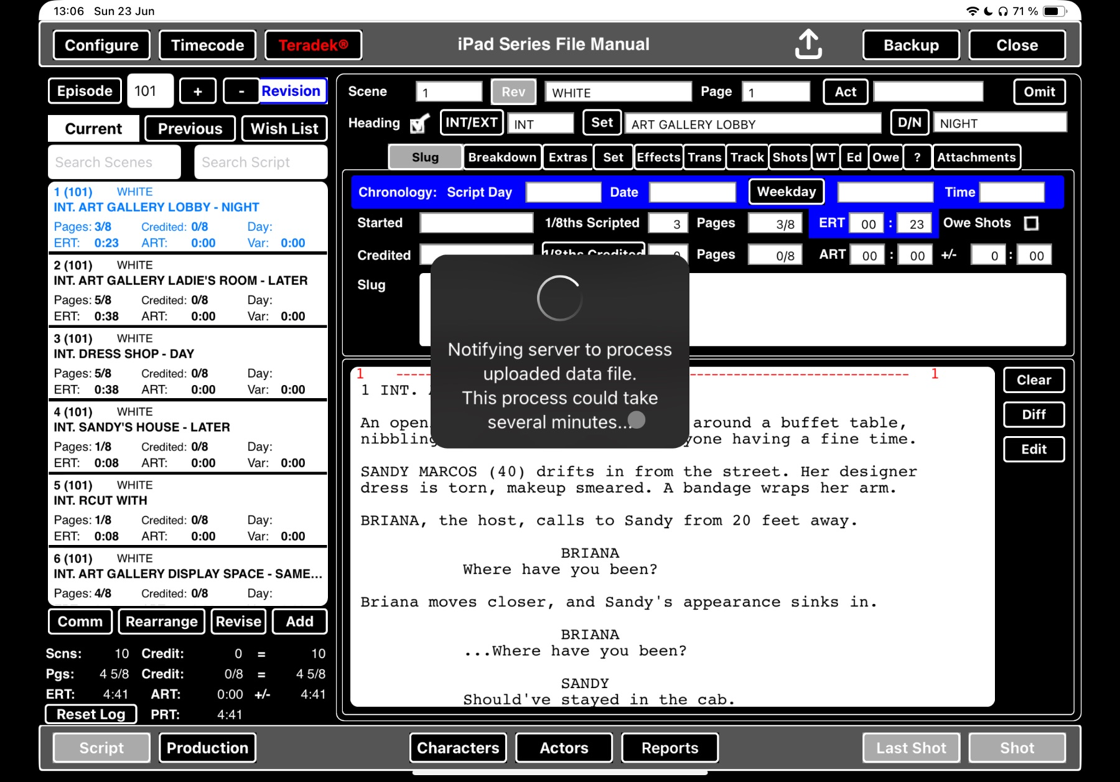
Task: Click the Teradek button
Action: coord(313,45)
